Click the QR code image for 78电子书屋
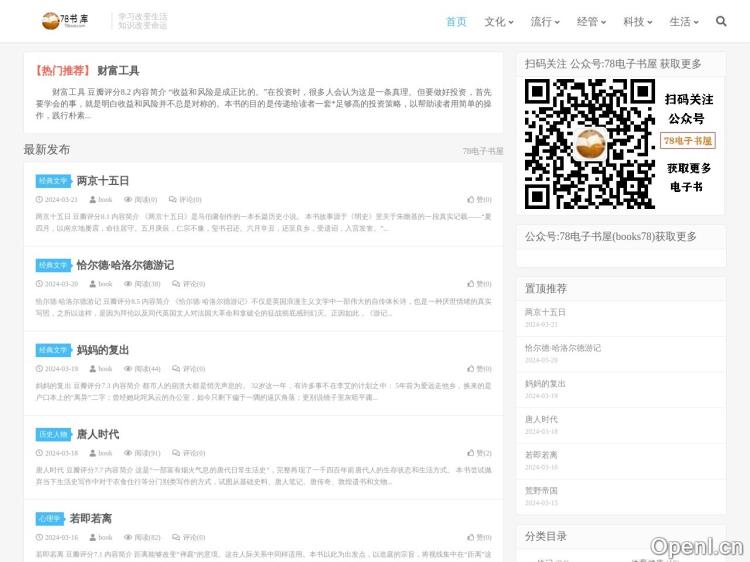This screenshot has height=562, width=750. point(588,143)
